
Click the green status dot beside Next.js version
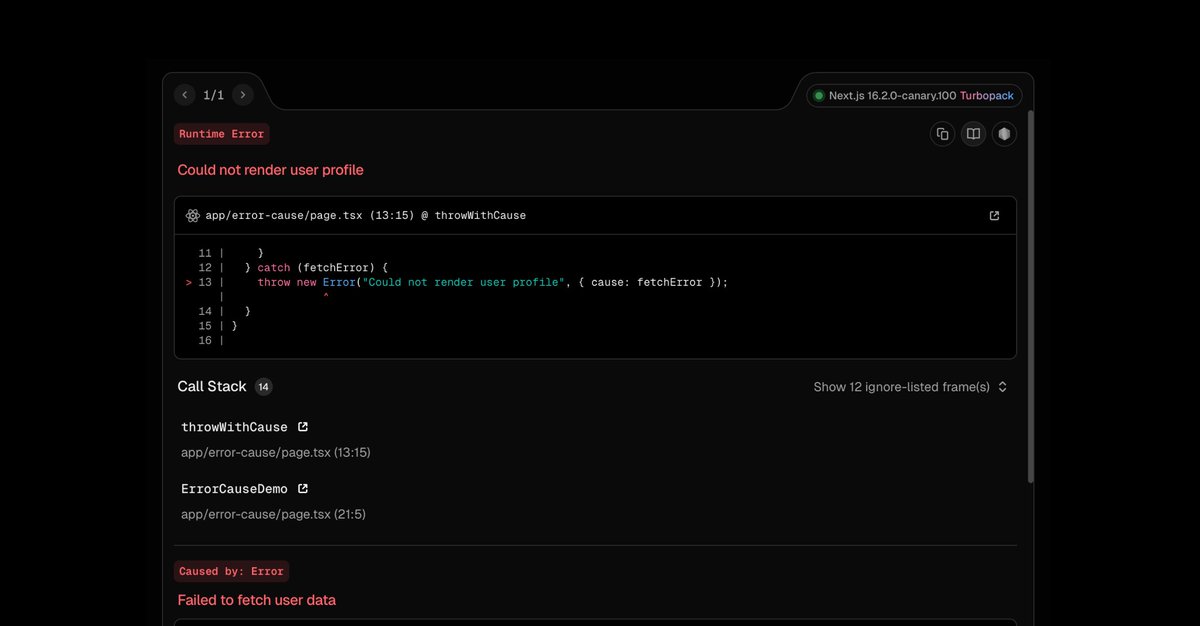click(x=819, y=96)
